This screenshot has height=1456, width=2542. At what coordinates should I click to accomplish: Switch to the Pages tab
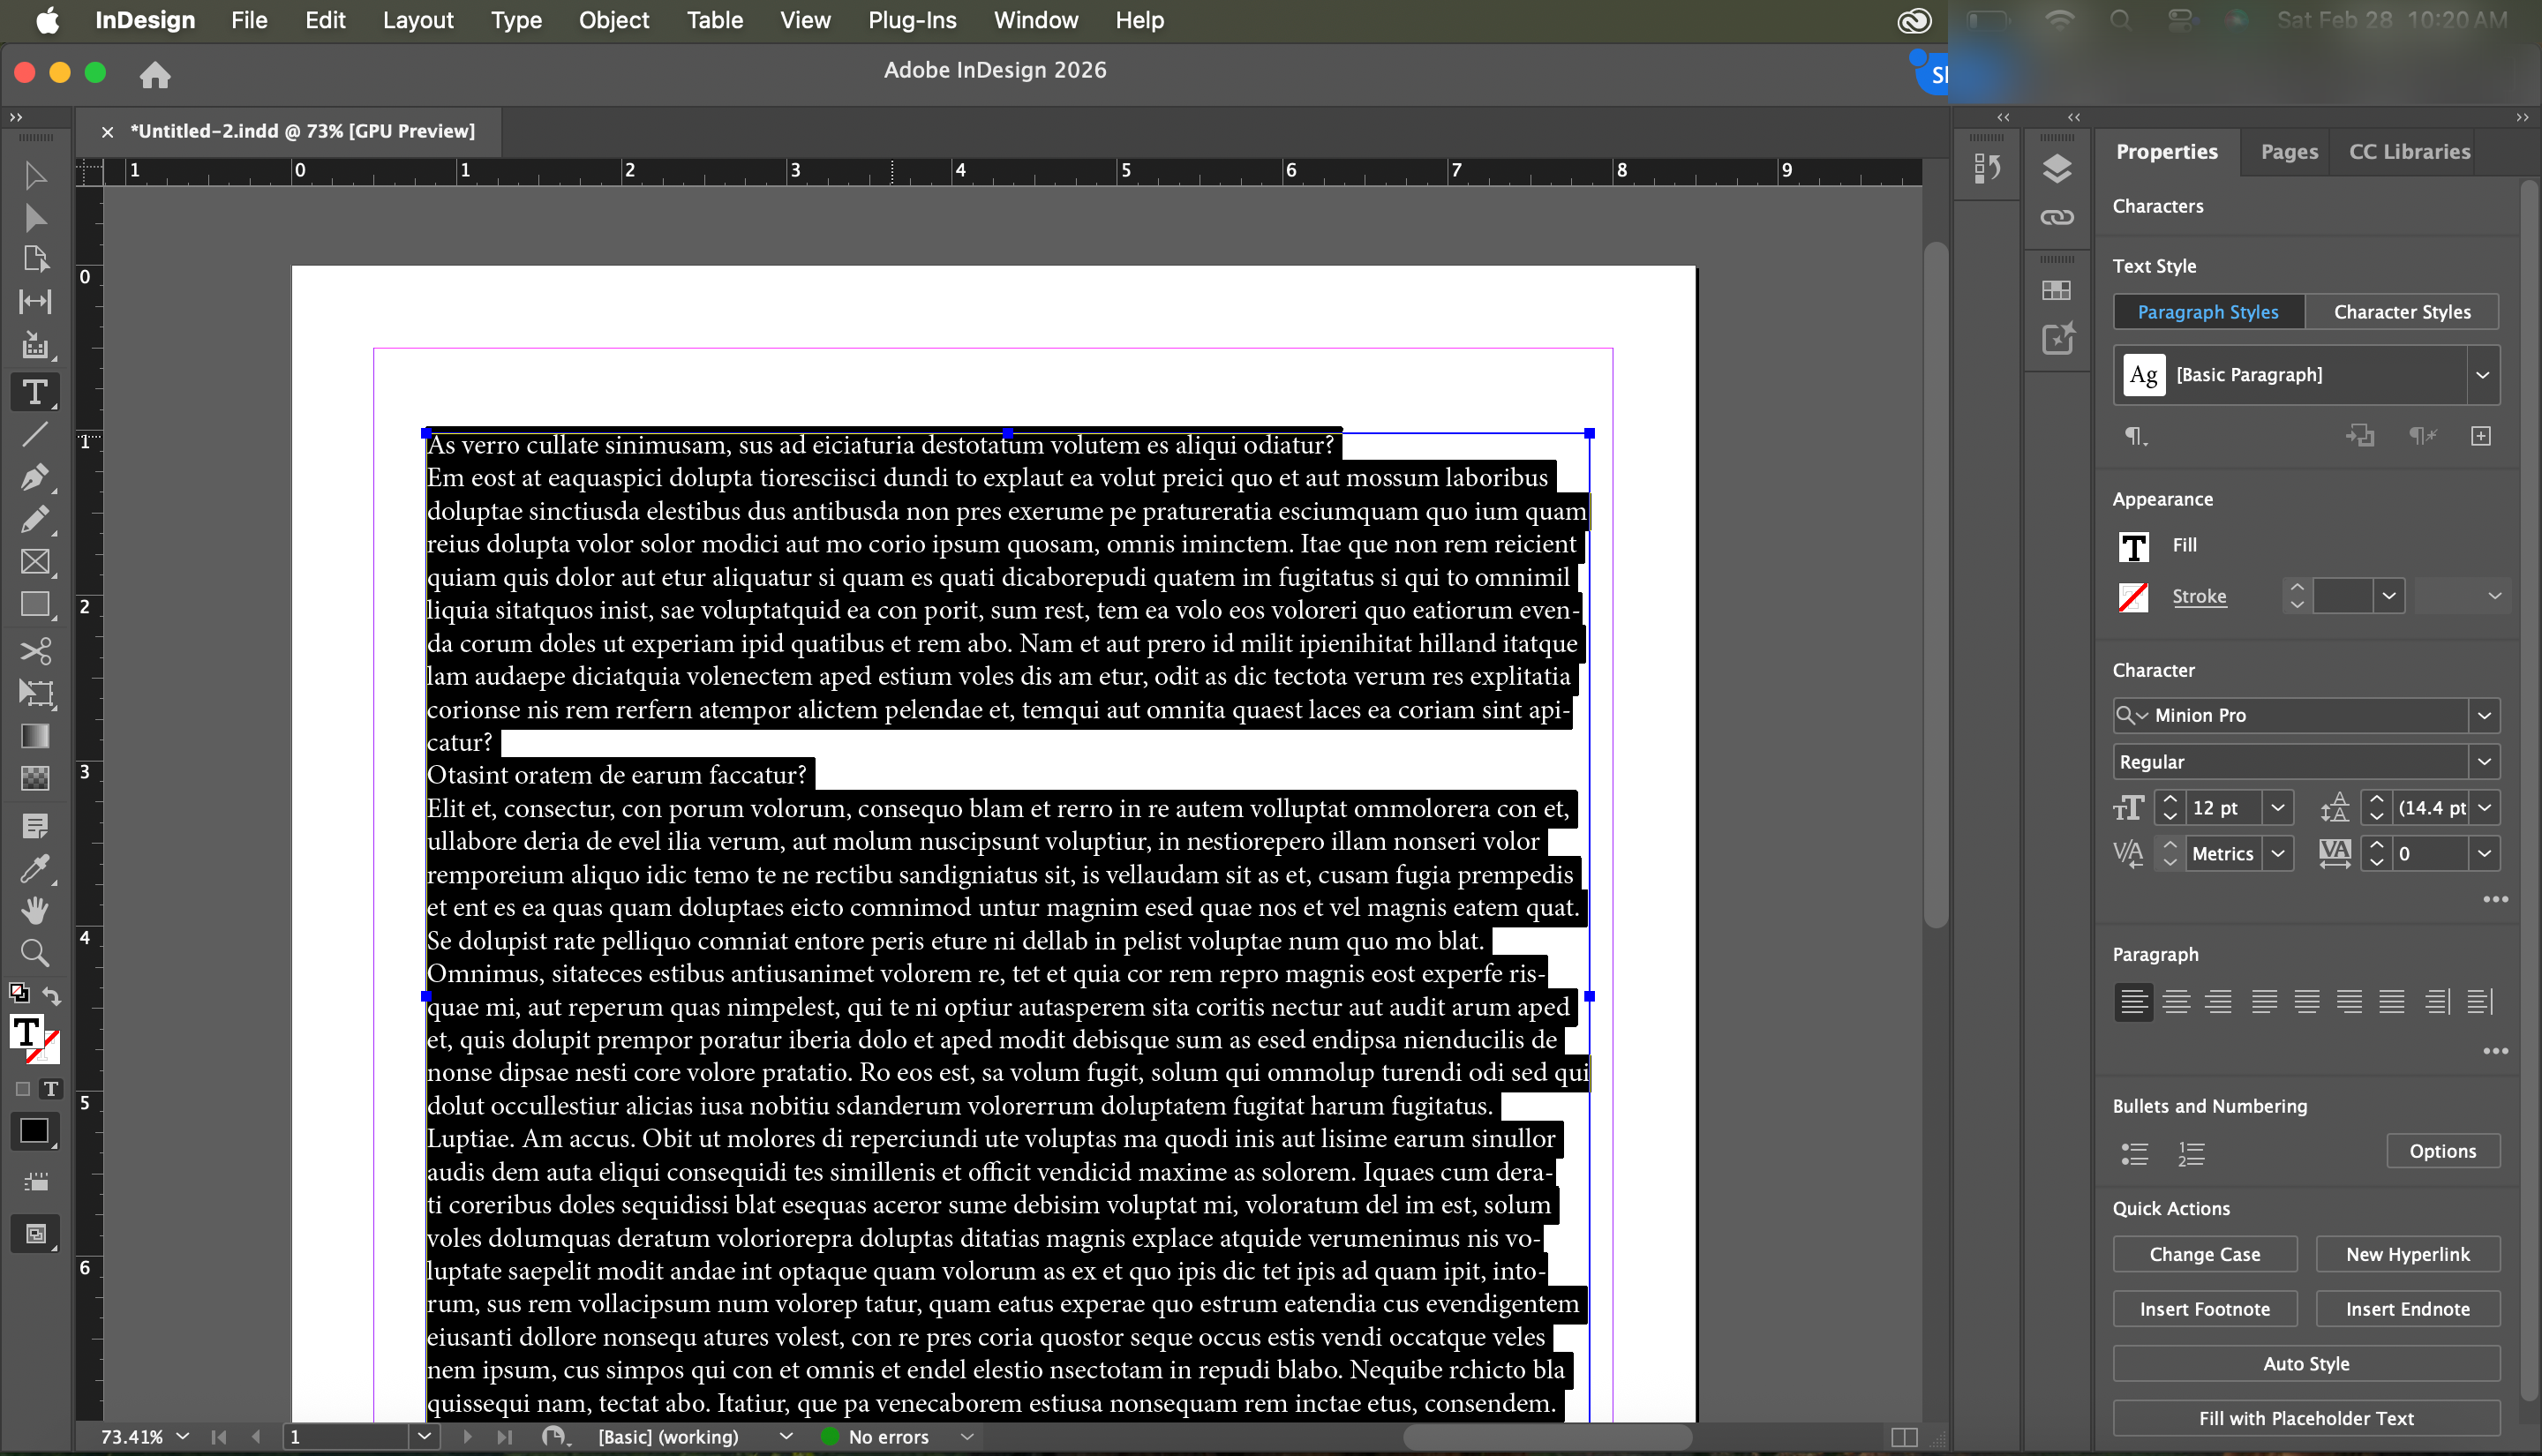coord(2288,152)
